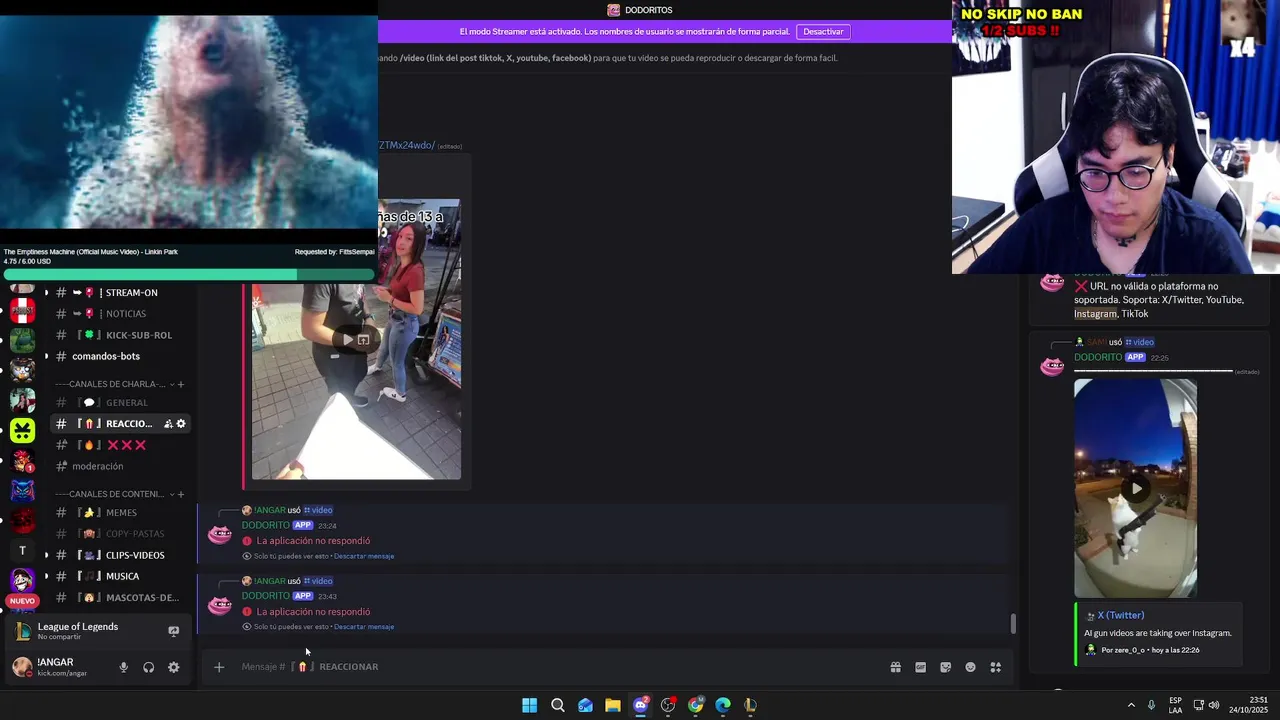
Task: Expand CLIPS-VIDEOS channel threads arrow
Action: [x=46, y=555]
